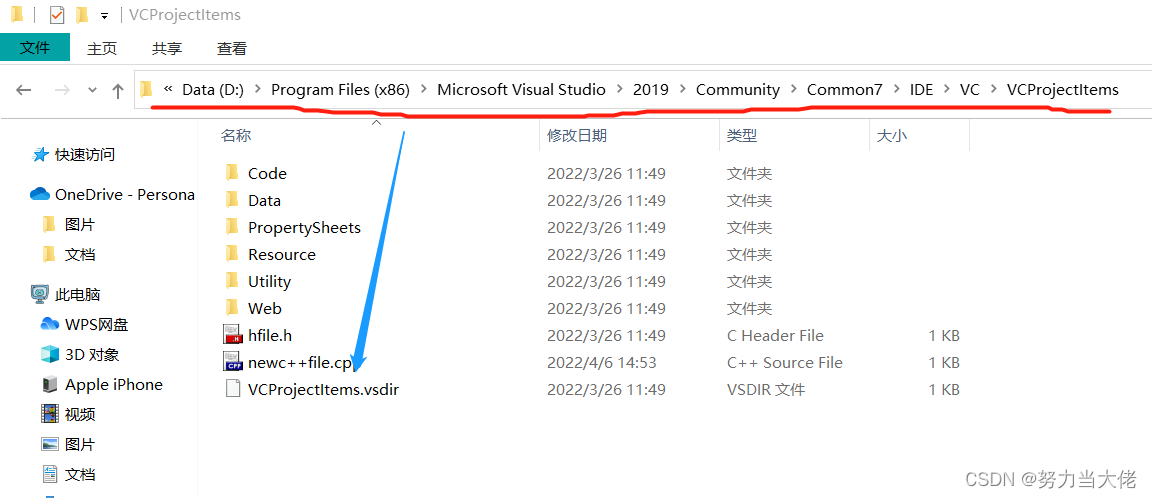Click the New Folder quick access icon
This screenshot has width=1152, height=498.
coord(82,14)
